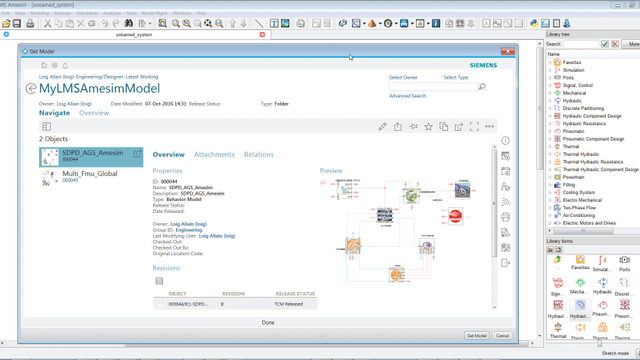Screen dimensions: 640x360
Task: Open the Modeling menu
Action: coord(39,13)
